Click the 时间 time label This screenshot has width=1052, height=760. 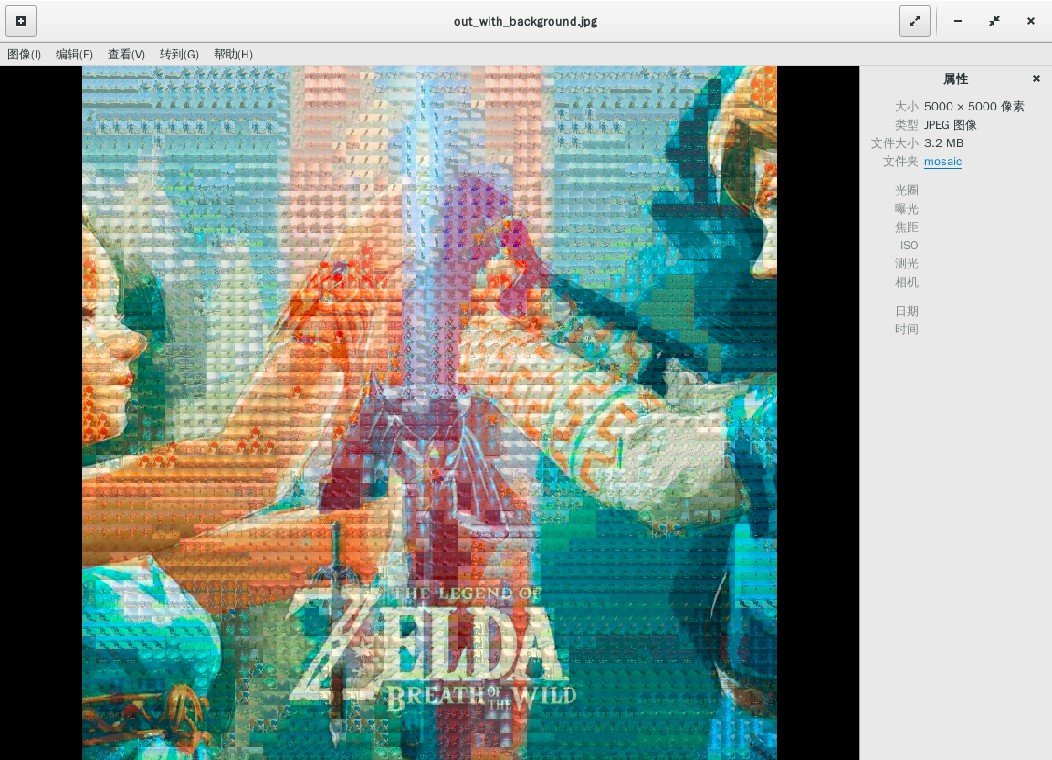click(x=906, y=329)
